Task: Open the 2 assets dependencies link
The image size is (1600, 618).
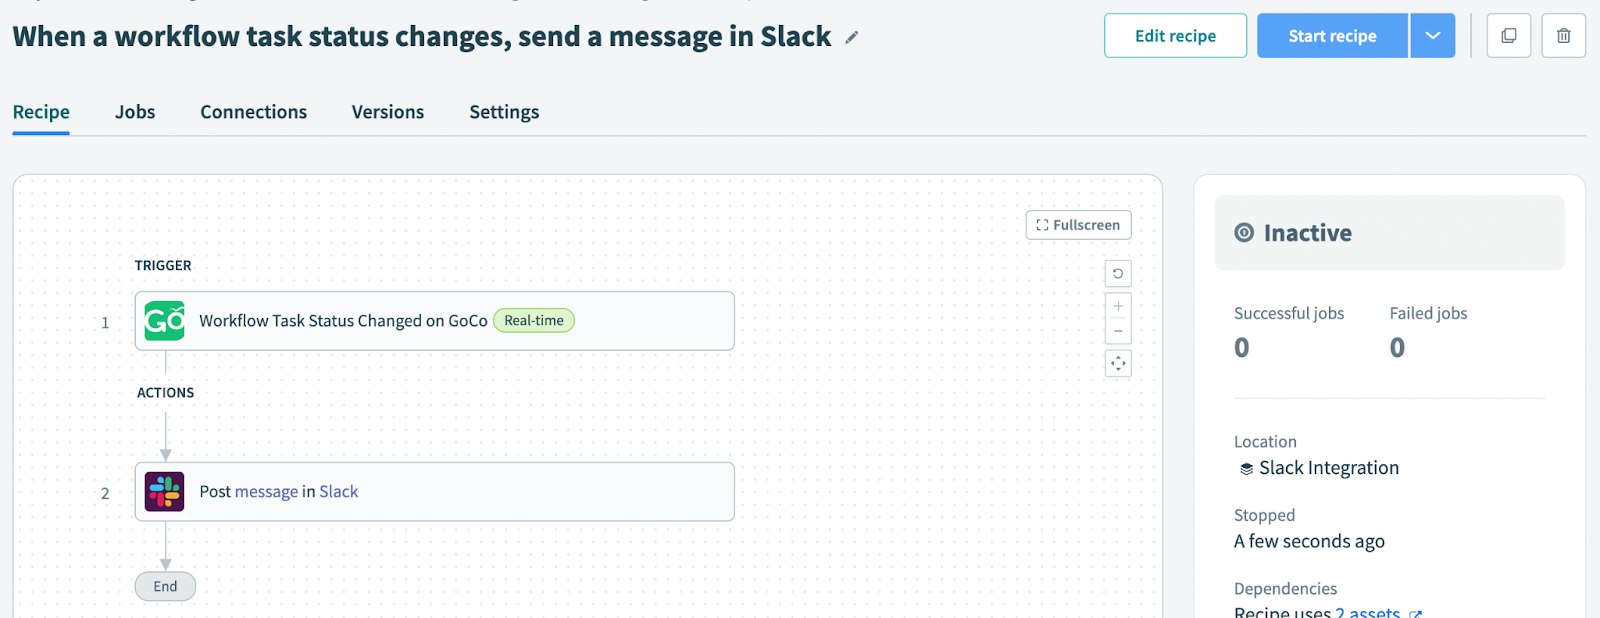Action: 1368,612
